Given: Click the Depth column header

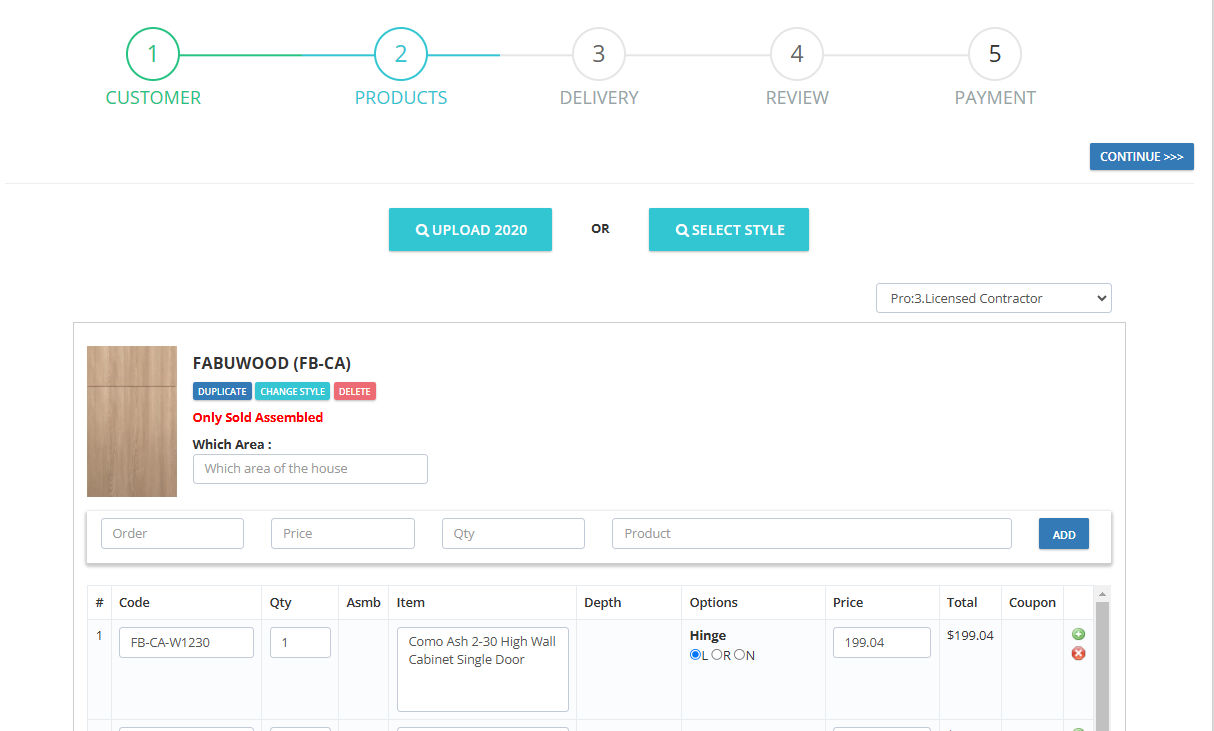Looking at the screenshot, I should [603, 602].
